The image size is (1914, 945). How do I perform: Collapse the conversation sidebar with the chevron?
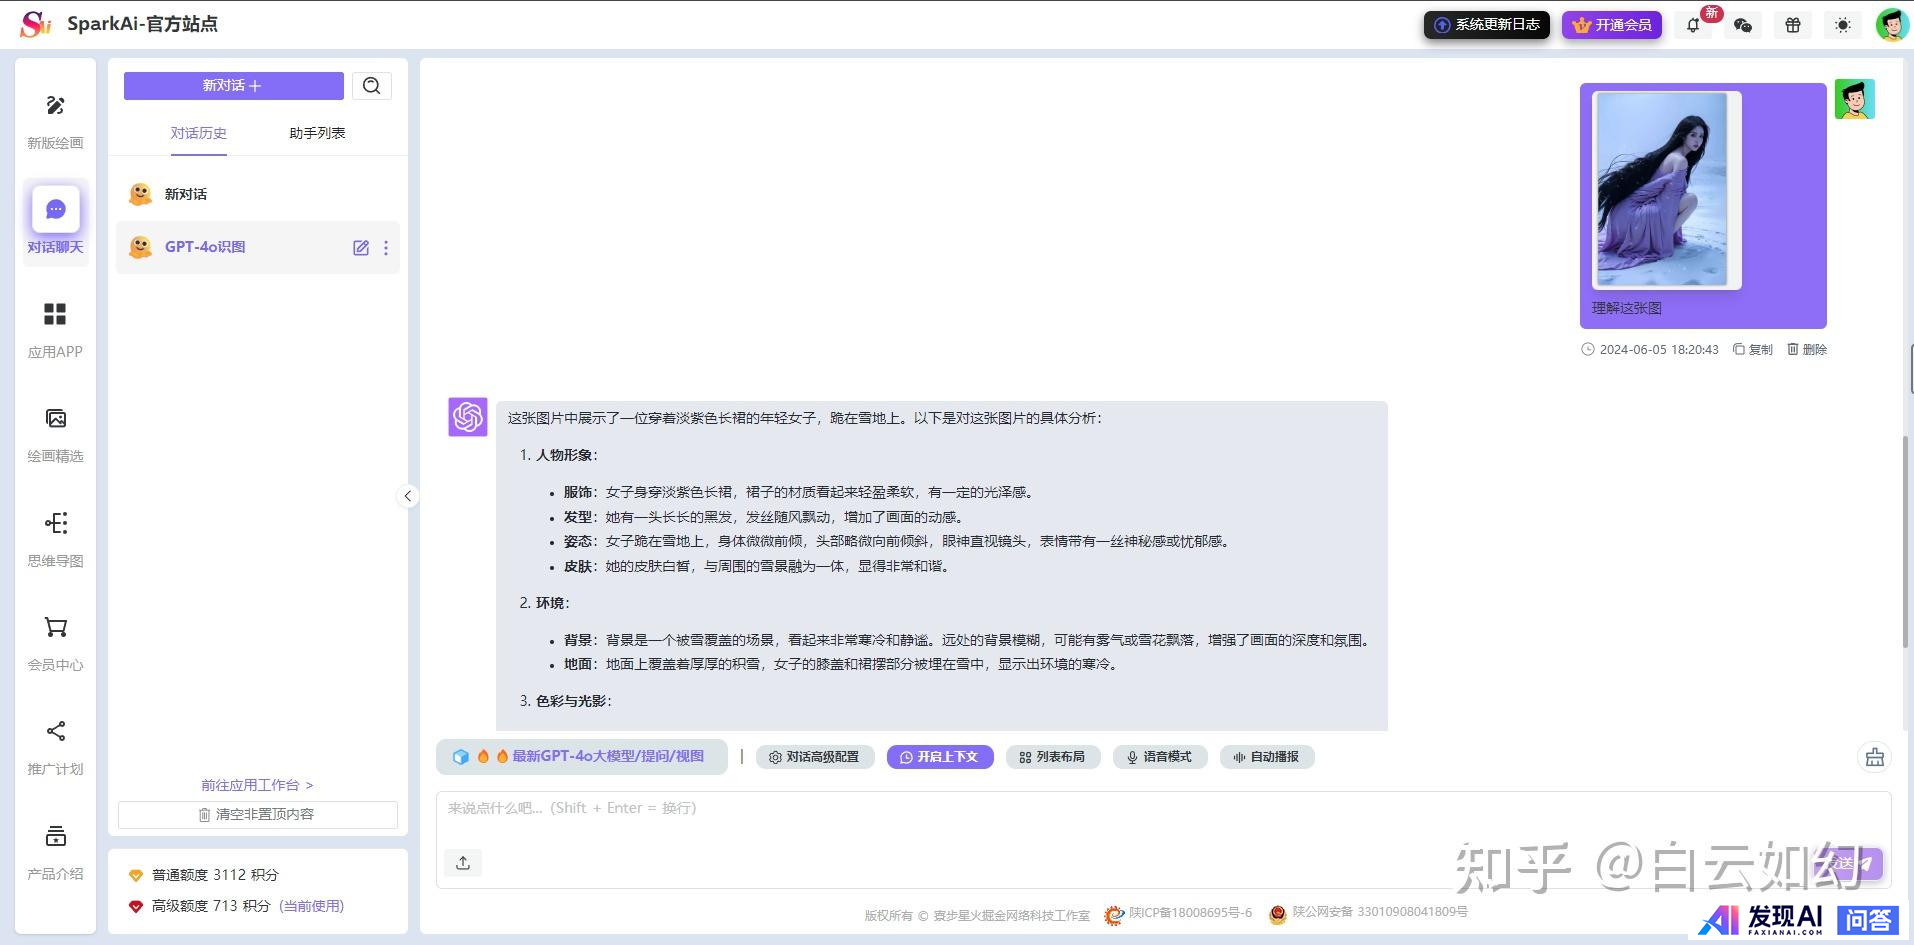pos(408,496)
